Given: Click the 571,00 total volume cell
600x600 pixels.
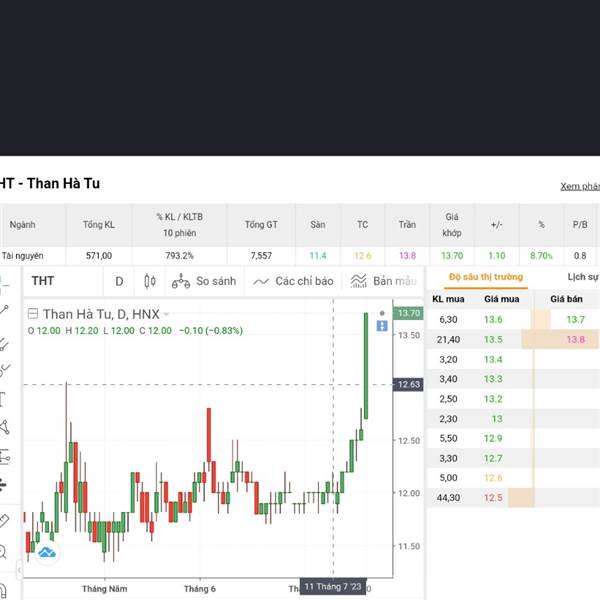Looking at the screenshot, I should [x=99, y=256].
